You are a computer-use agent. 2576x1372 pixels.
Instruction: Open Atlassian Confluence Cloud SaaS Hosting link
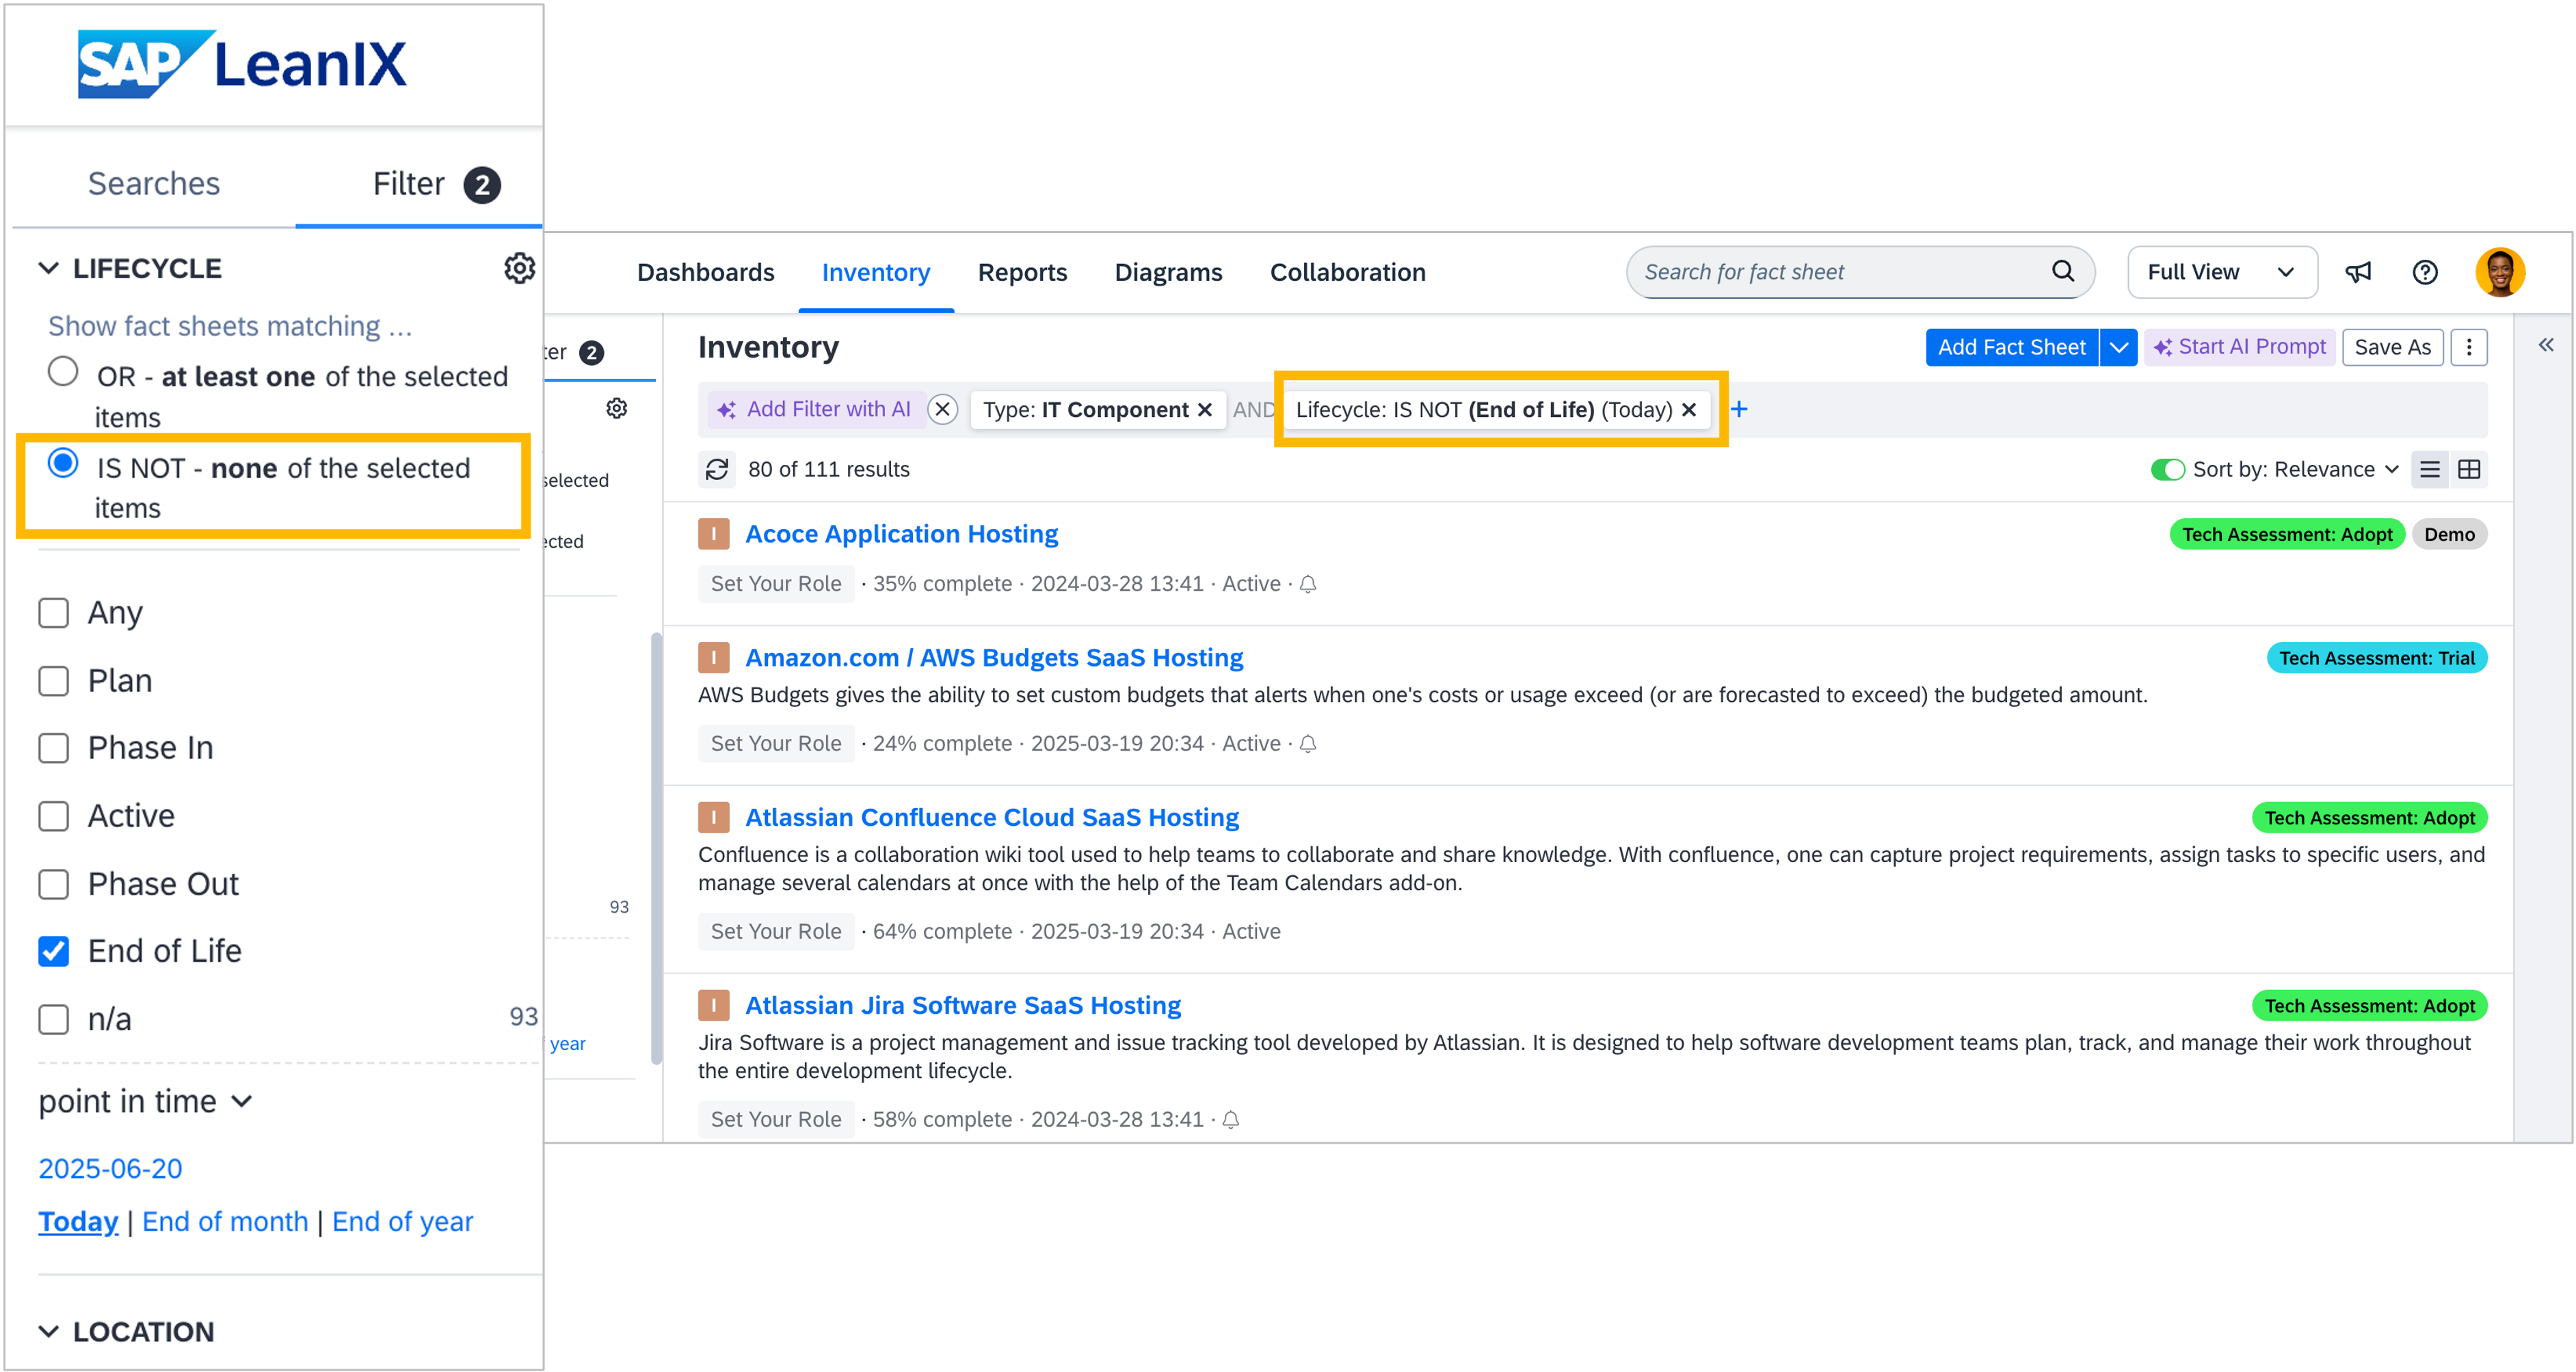(991, 818)
